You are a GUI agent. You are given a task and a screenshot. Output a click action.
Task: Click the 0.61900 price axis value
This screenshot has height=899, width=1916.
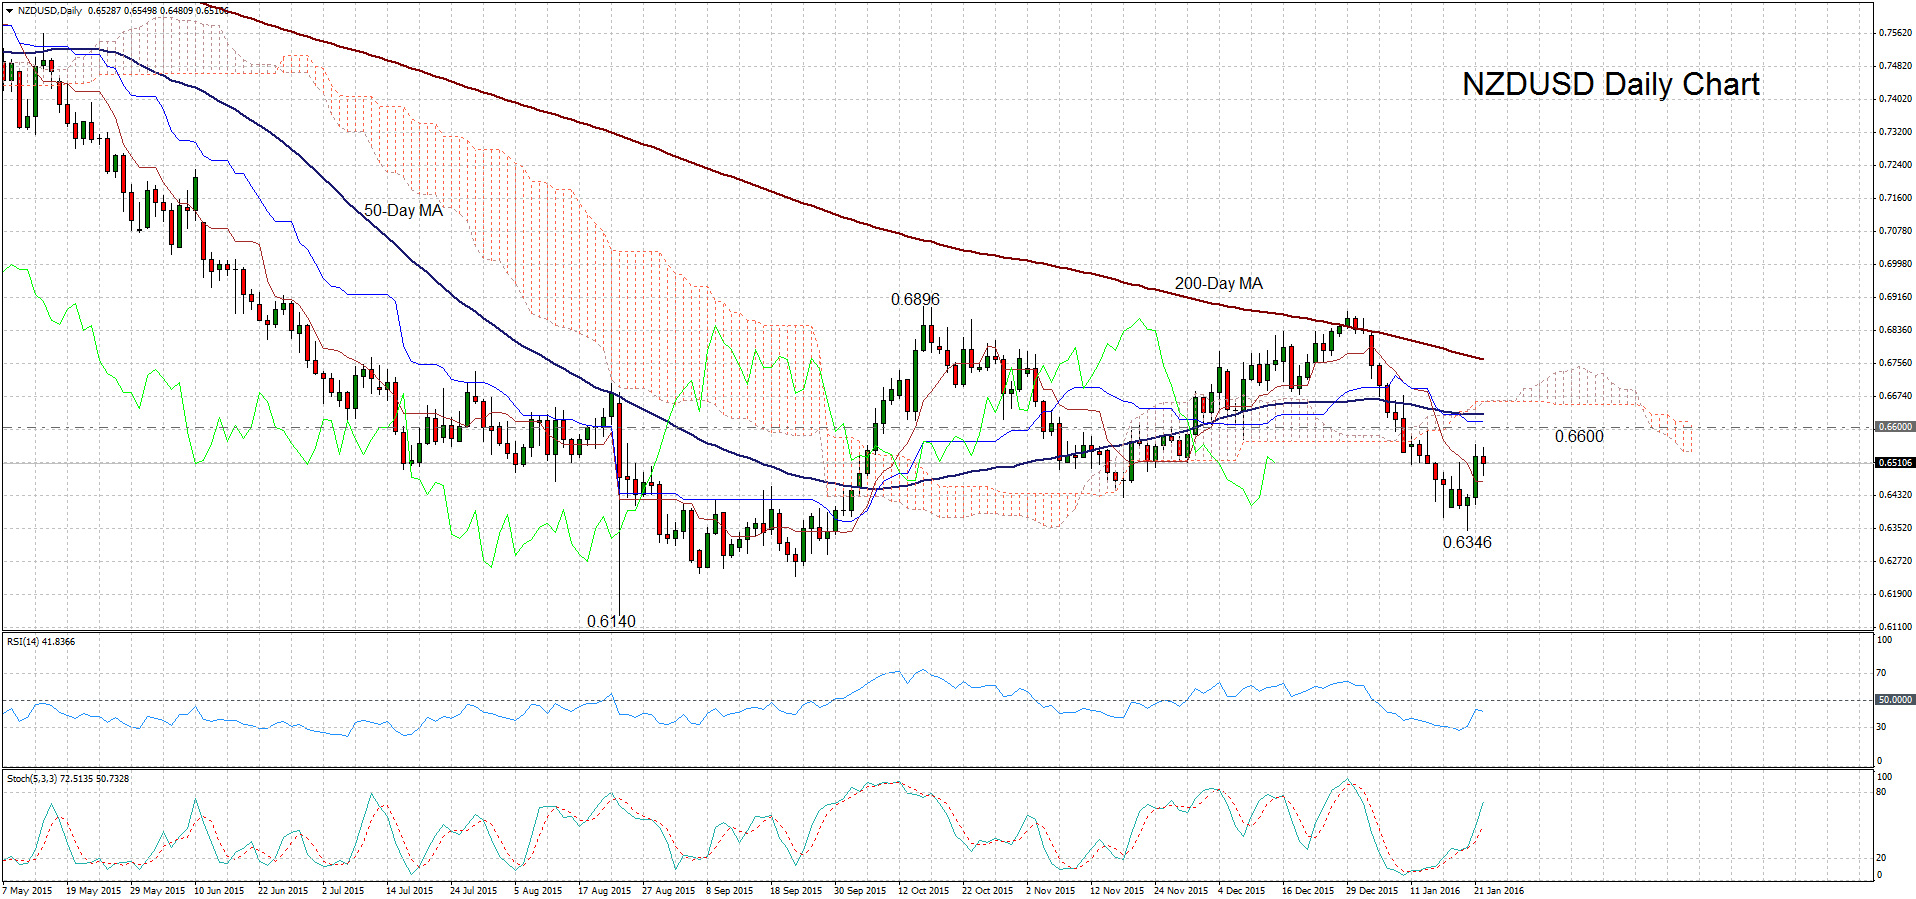(1895, 594)
